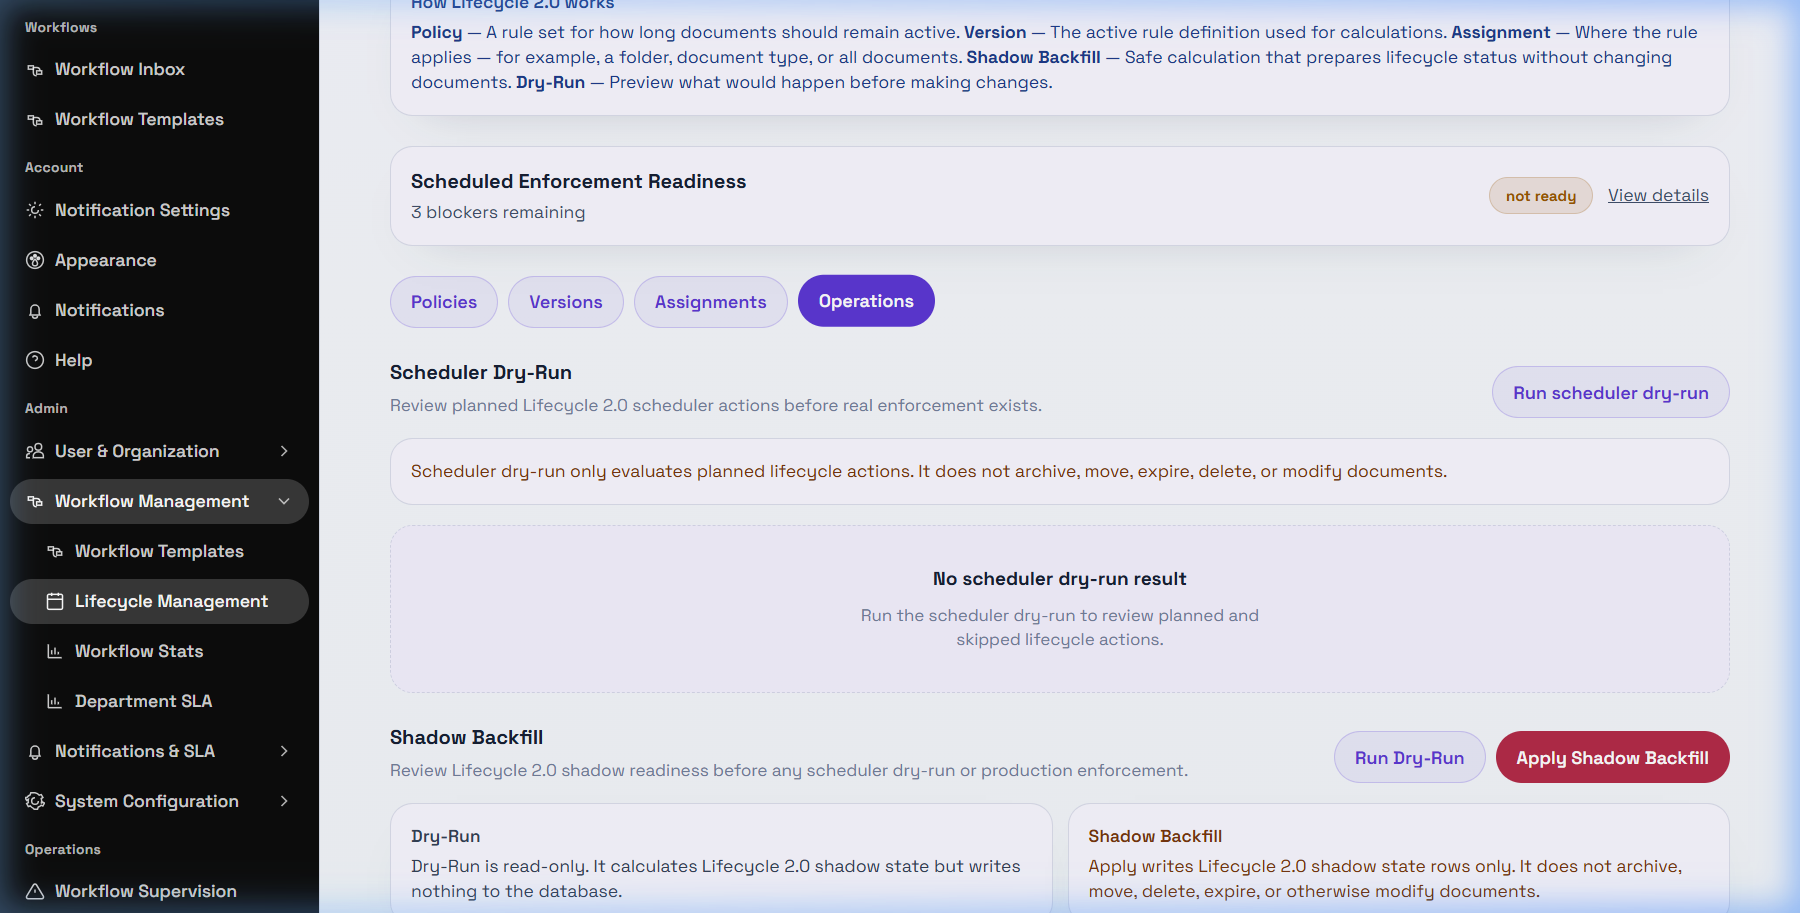The image size is (1800, 913).
Task: Click the Workflow Management icon
Action: click(x=35, y=501)
